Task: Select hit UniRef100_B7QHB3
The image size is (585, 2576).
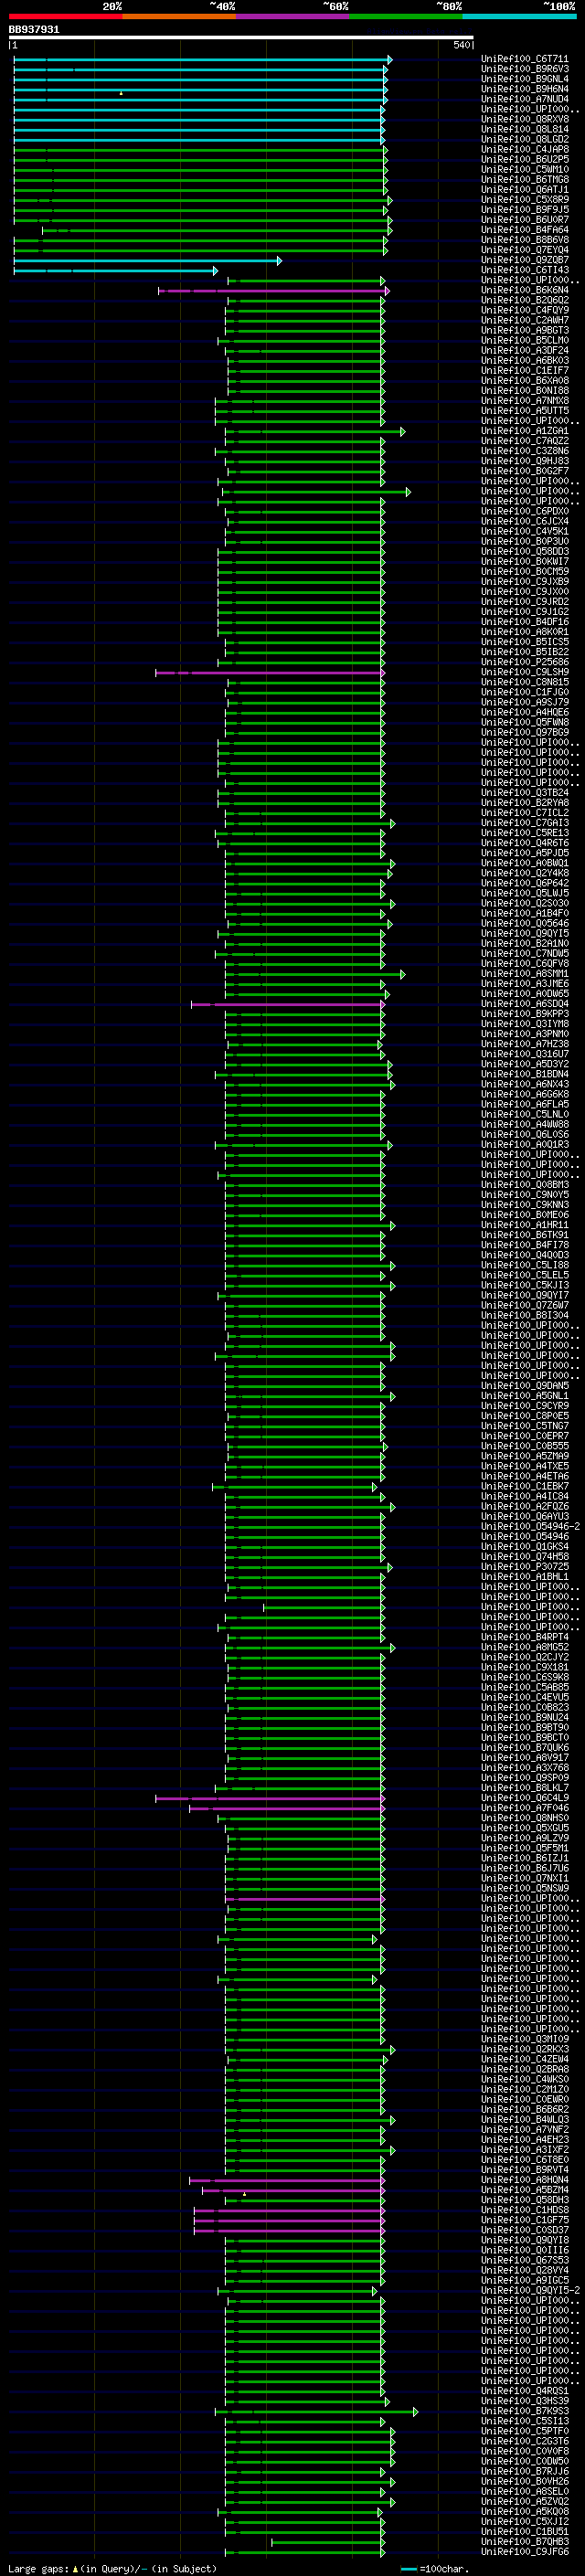Action: pos(524,2541)
